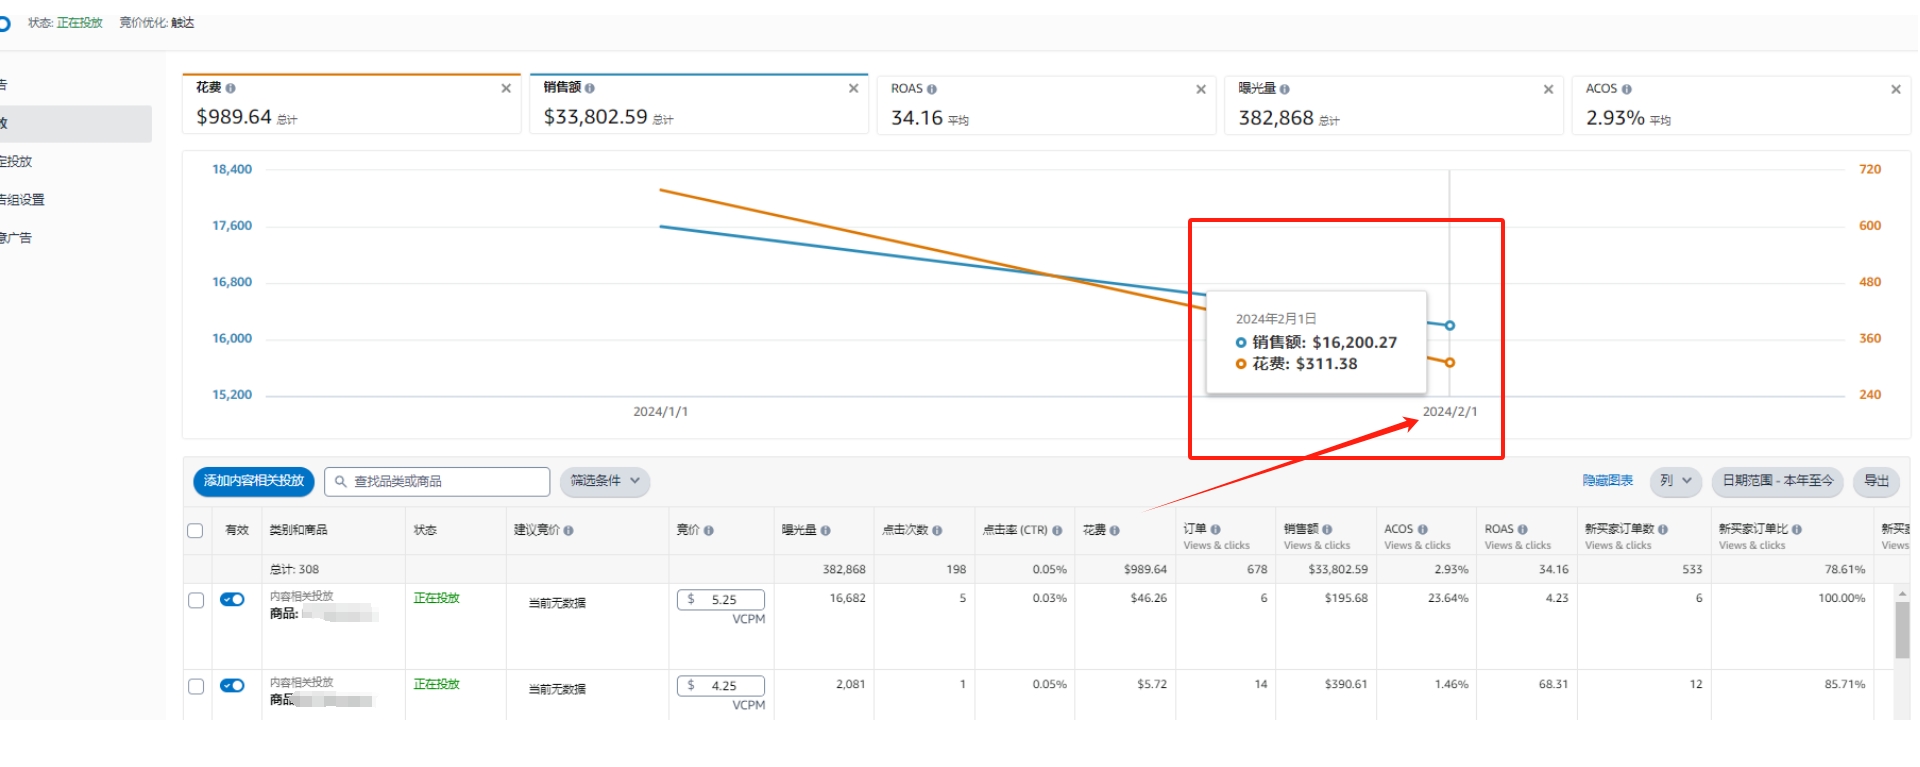This screenshot has height=767, width=1920.
Task: Remove the 曝光量 metric card
Action: pyautogui.click(x=1548, y=89)
